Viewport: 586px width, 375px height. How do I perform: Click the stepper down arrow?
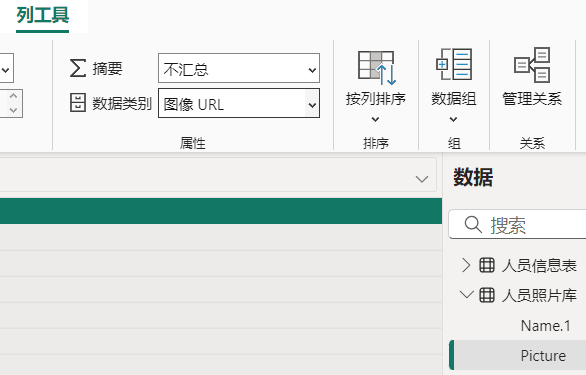(x=13, y=110)
